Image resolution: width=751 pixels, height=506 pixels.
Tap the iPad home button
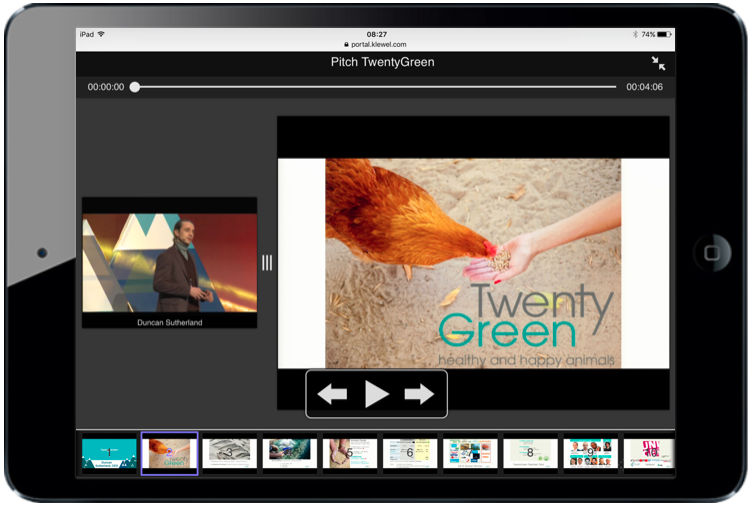coord(712,253)
